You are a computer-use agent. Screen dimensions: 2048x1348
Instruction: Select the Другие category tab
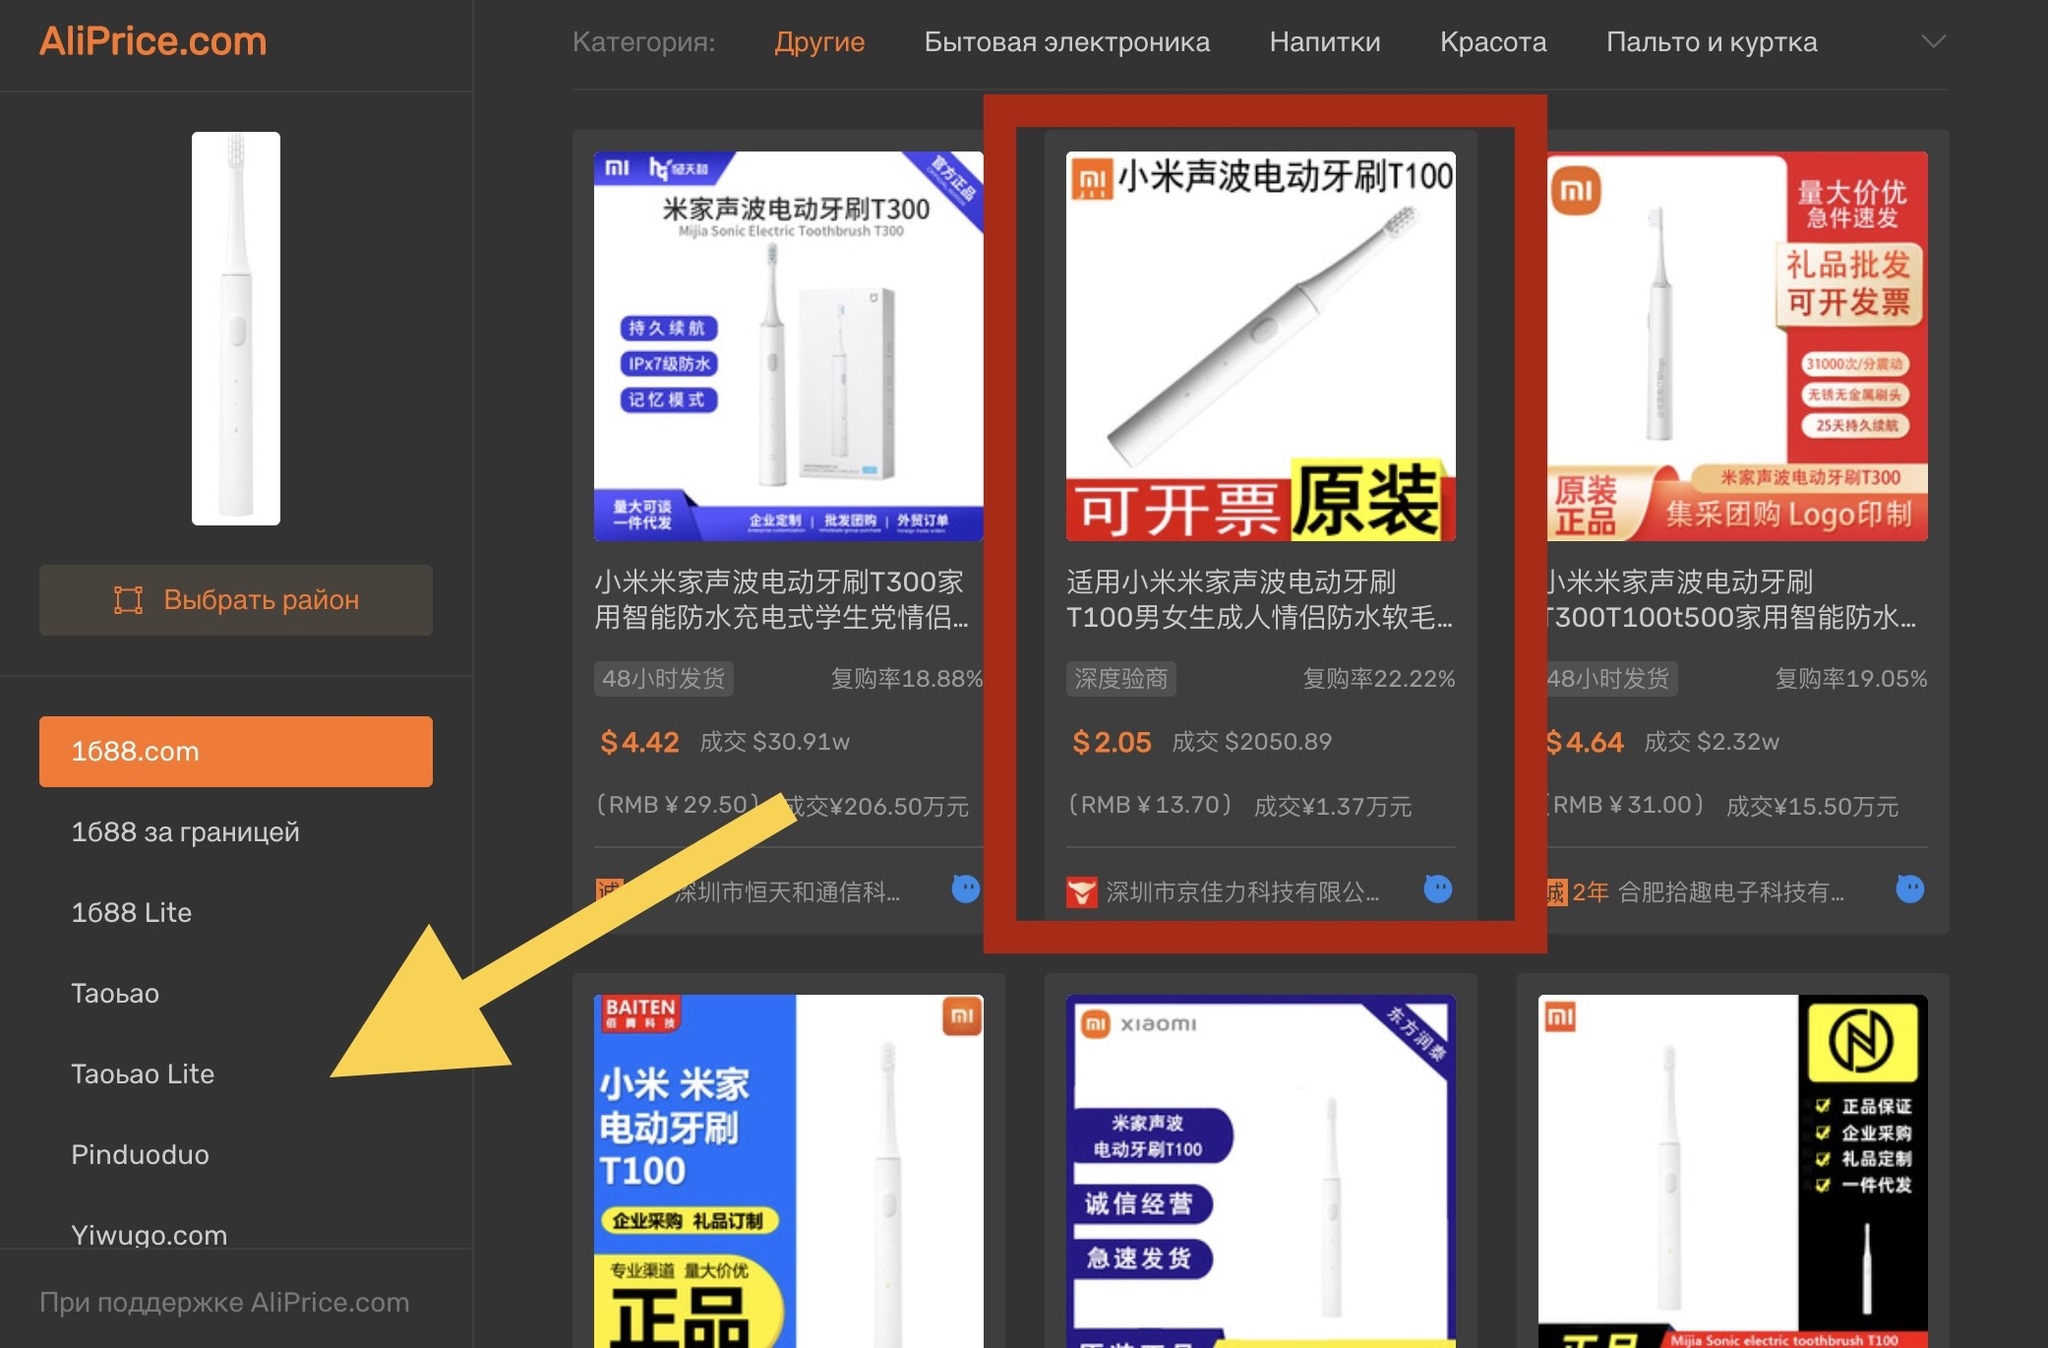[819, 42]
